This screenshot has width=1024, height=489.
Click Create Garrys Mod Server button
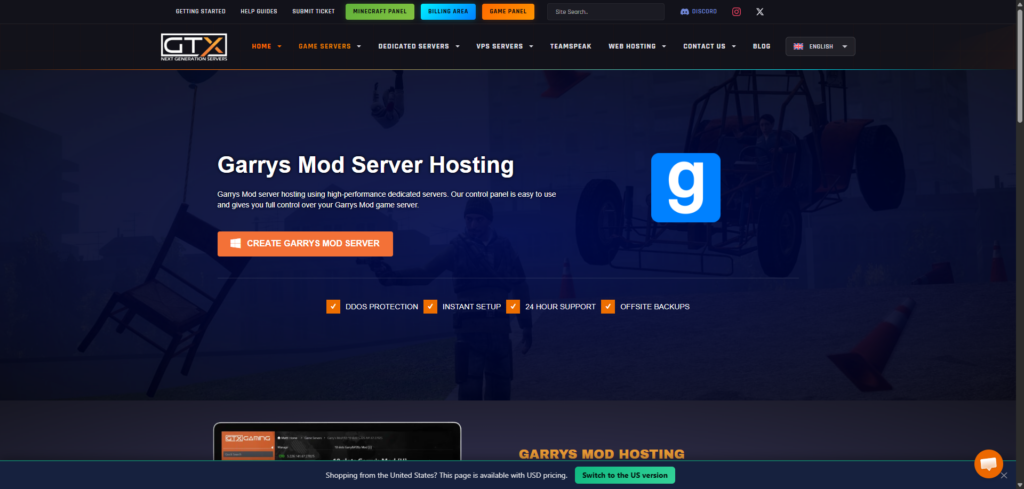(305, 244)
